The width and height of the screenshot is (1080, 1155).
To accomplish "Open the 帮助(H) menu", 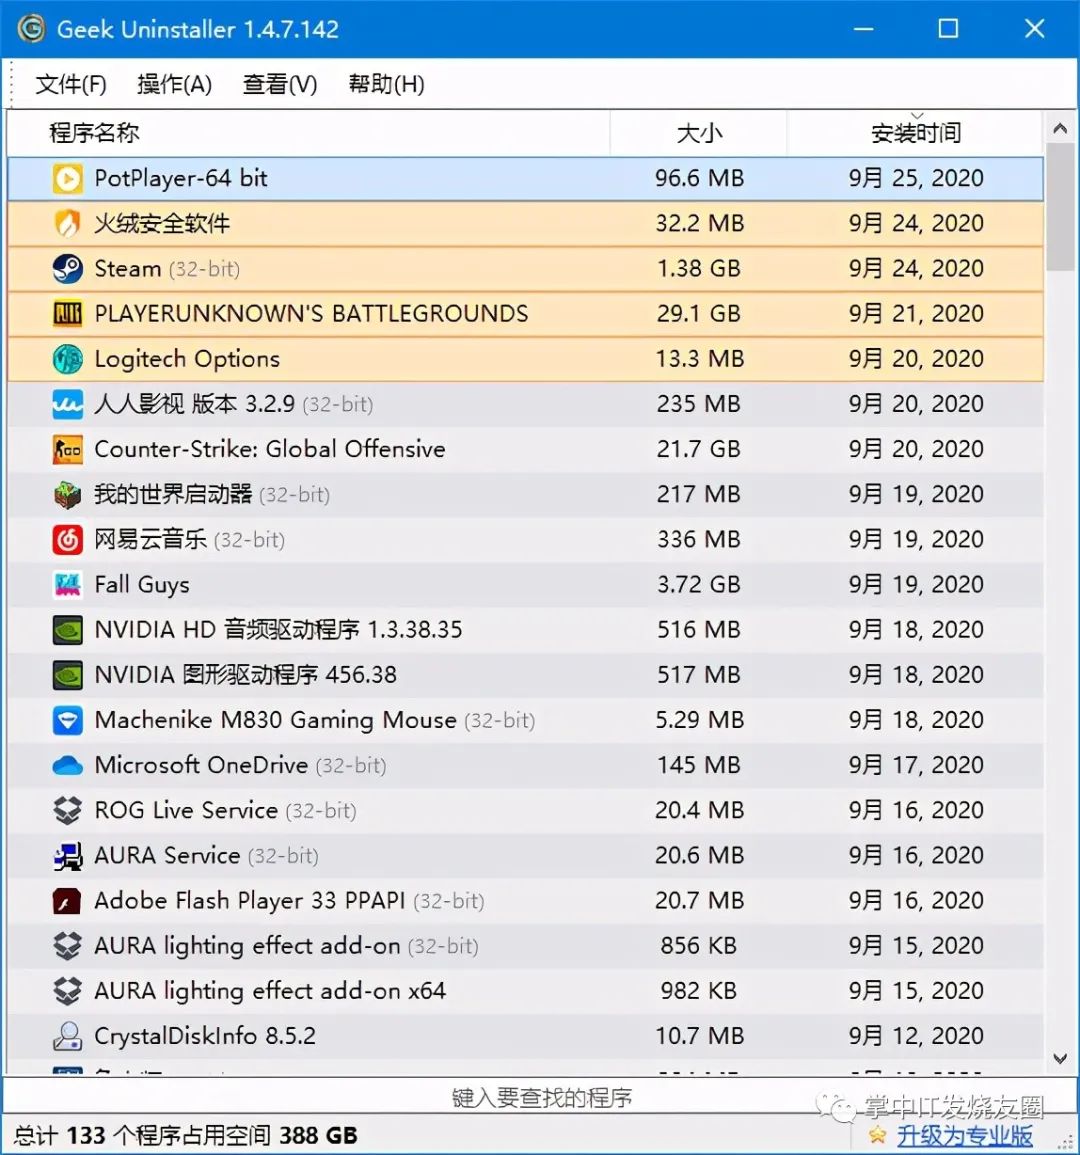I will pyautogui.click(x=387, y=84).
